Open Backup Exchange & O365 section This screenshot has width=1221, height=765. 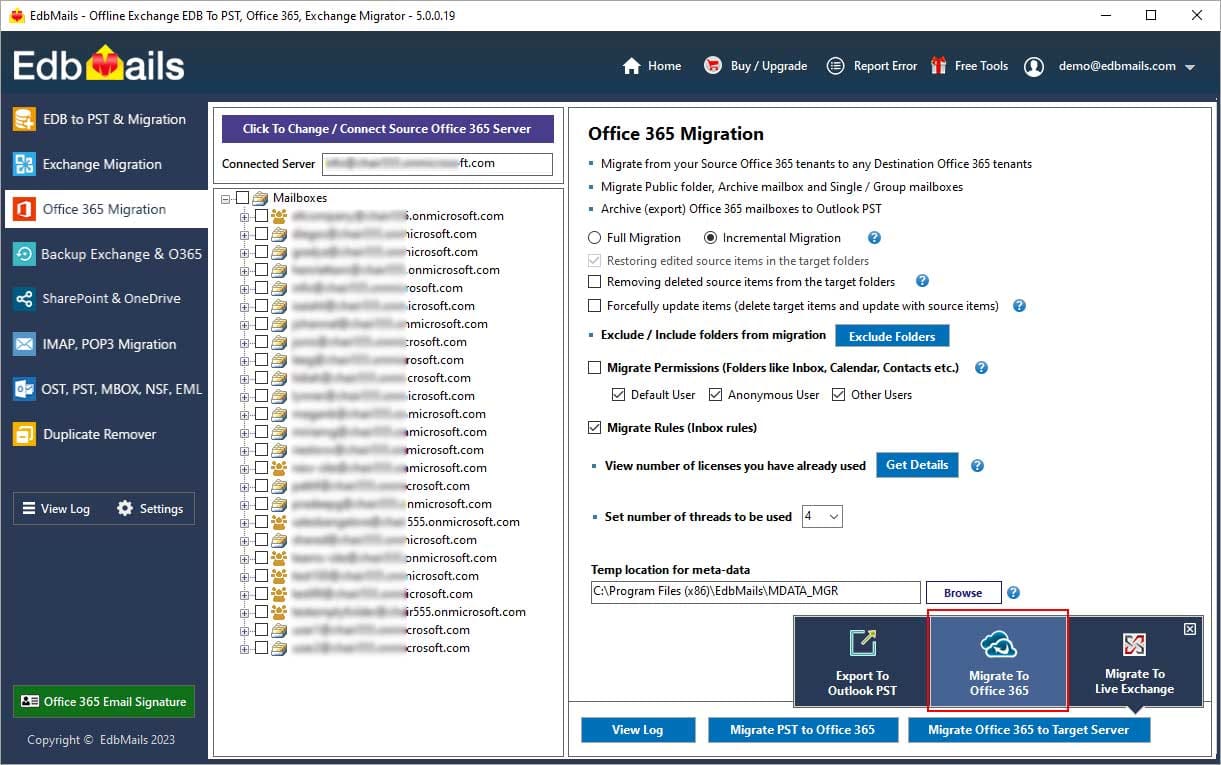[104, 254]
